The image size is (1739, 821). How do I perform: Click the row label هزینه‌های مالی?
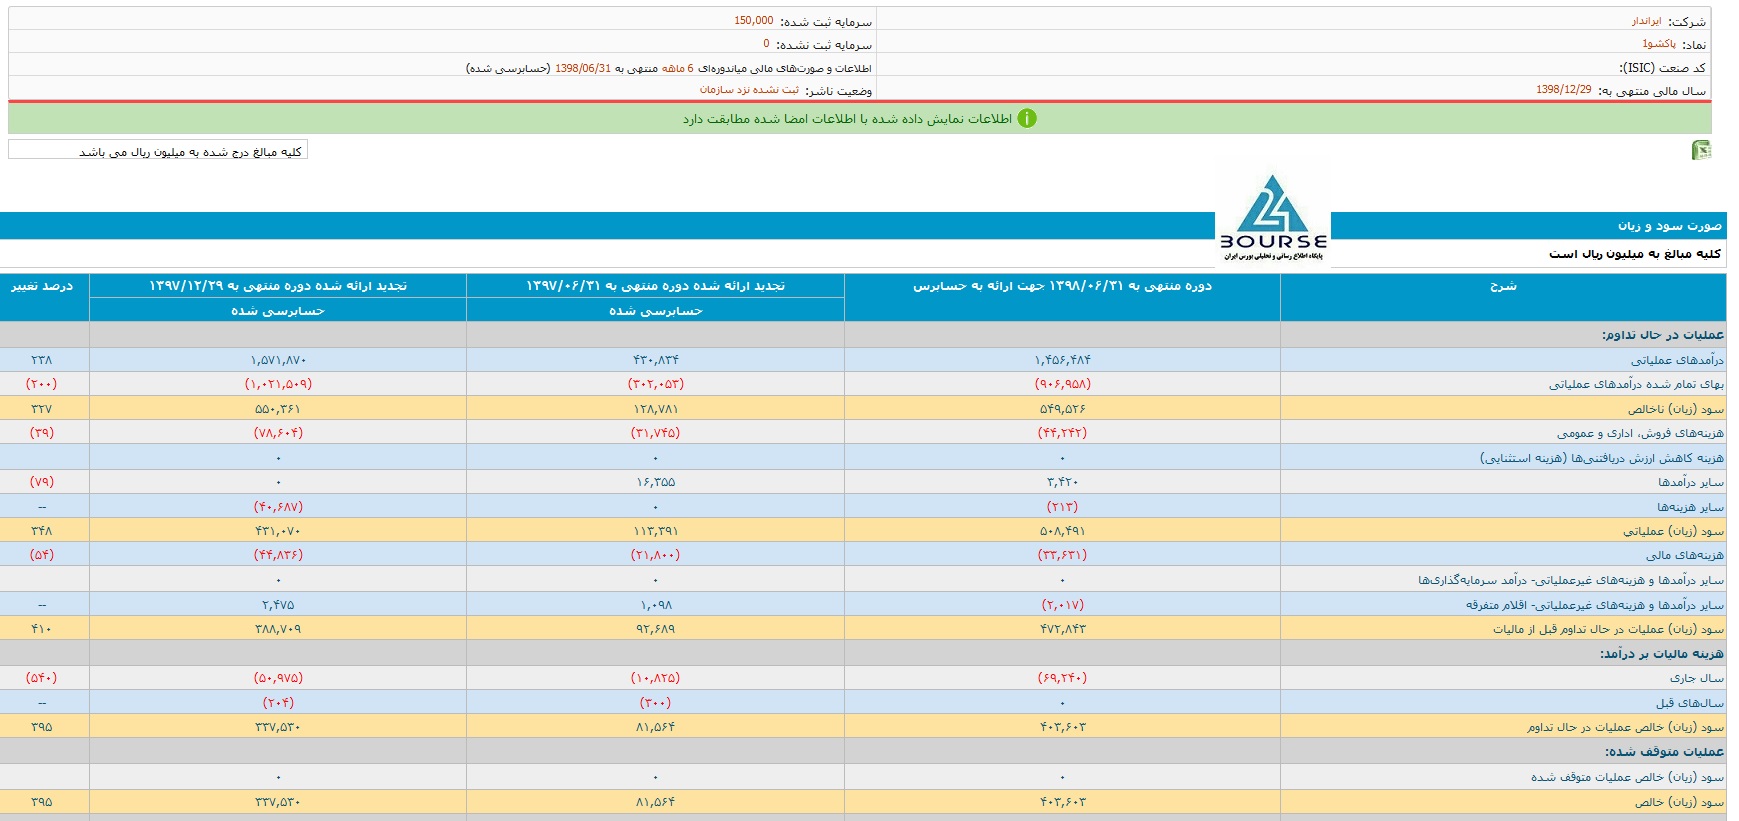coord(1685,555)
